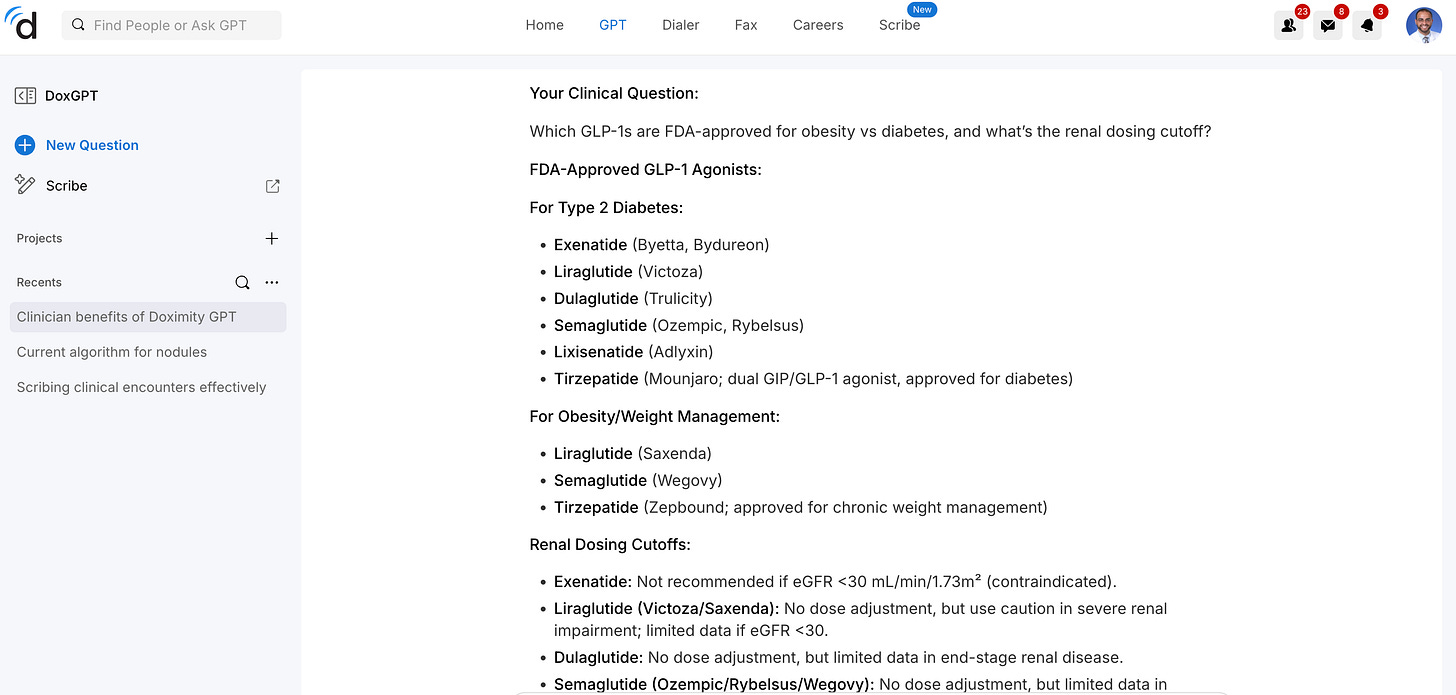The height and width of the screenshot is (695, 1456).
Task: Click the 'FDA-Approved GLP-1 Agonists:' heading
Action: click(646, 170)
